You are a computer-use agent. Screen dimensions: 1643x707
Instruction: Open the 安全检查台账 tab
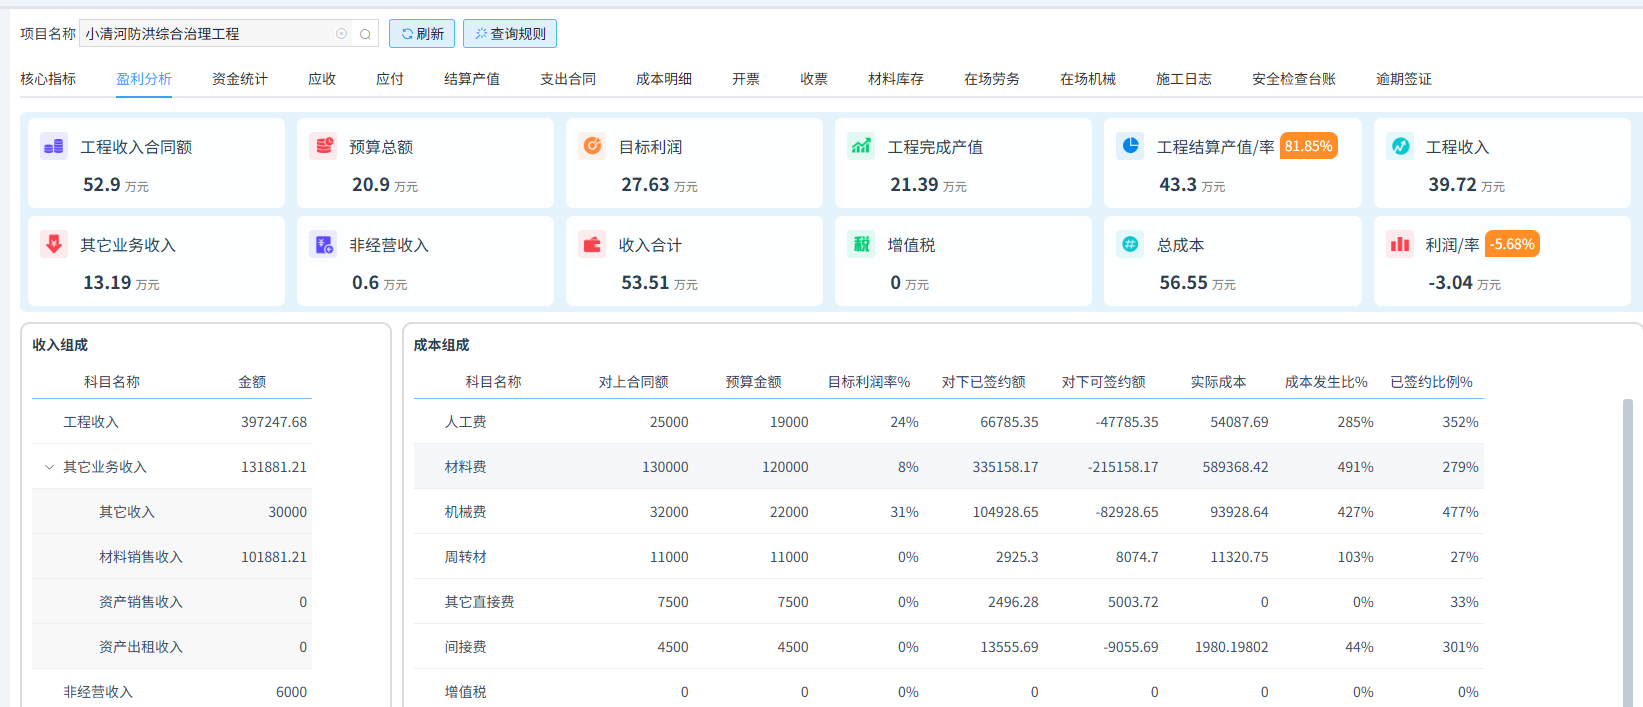1294,79
